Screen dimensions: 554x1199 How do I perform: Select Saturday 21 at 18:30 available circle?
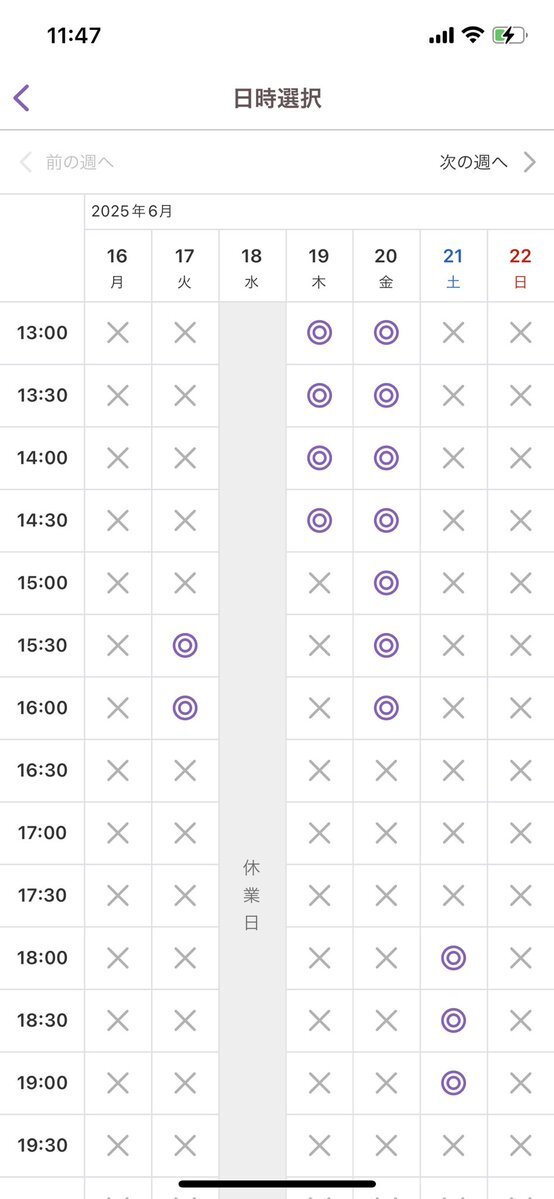(x=454, y=1020)
